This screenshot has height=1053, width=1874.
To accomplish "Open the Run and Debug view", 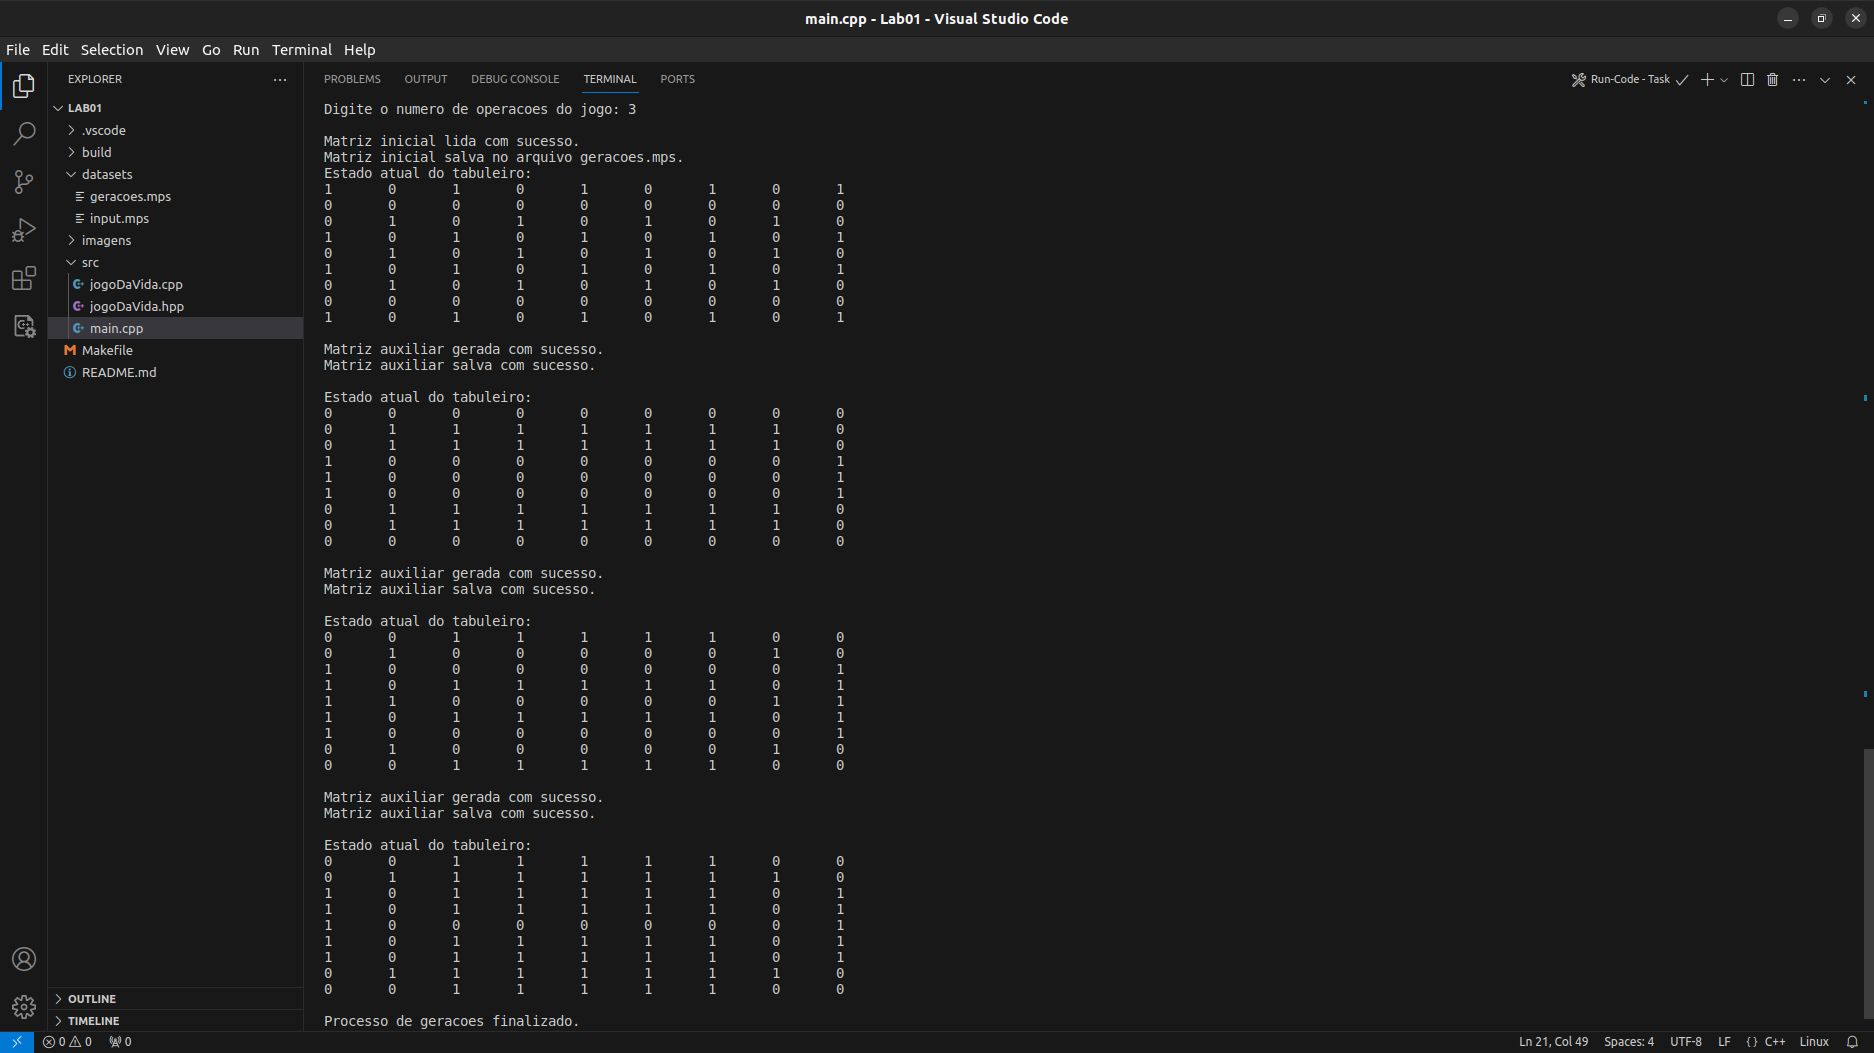I will [x=24, y=230].
